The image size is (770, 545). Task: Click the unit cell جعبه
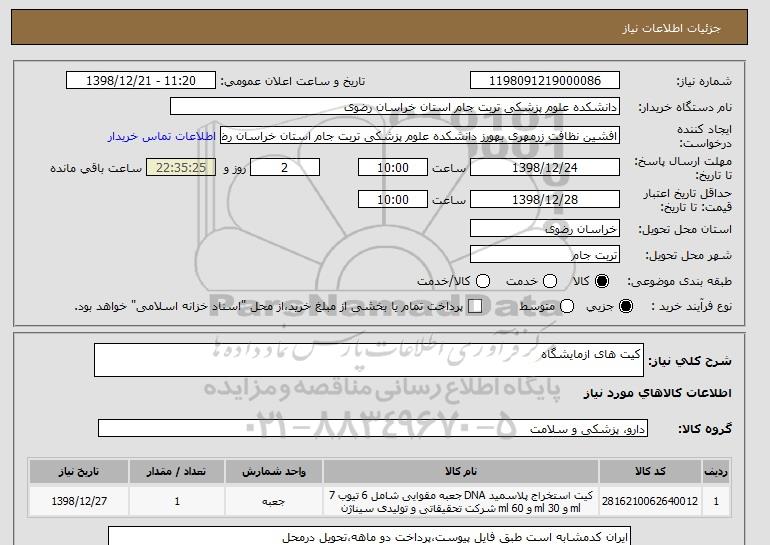click(274, 501)
